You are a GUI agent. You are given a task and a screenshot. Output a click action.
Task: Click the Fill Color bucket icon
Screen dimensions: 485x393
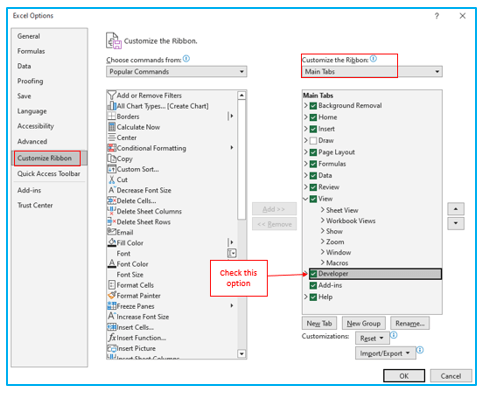(112, 243)
